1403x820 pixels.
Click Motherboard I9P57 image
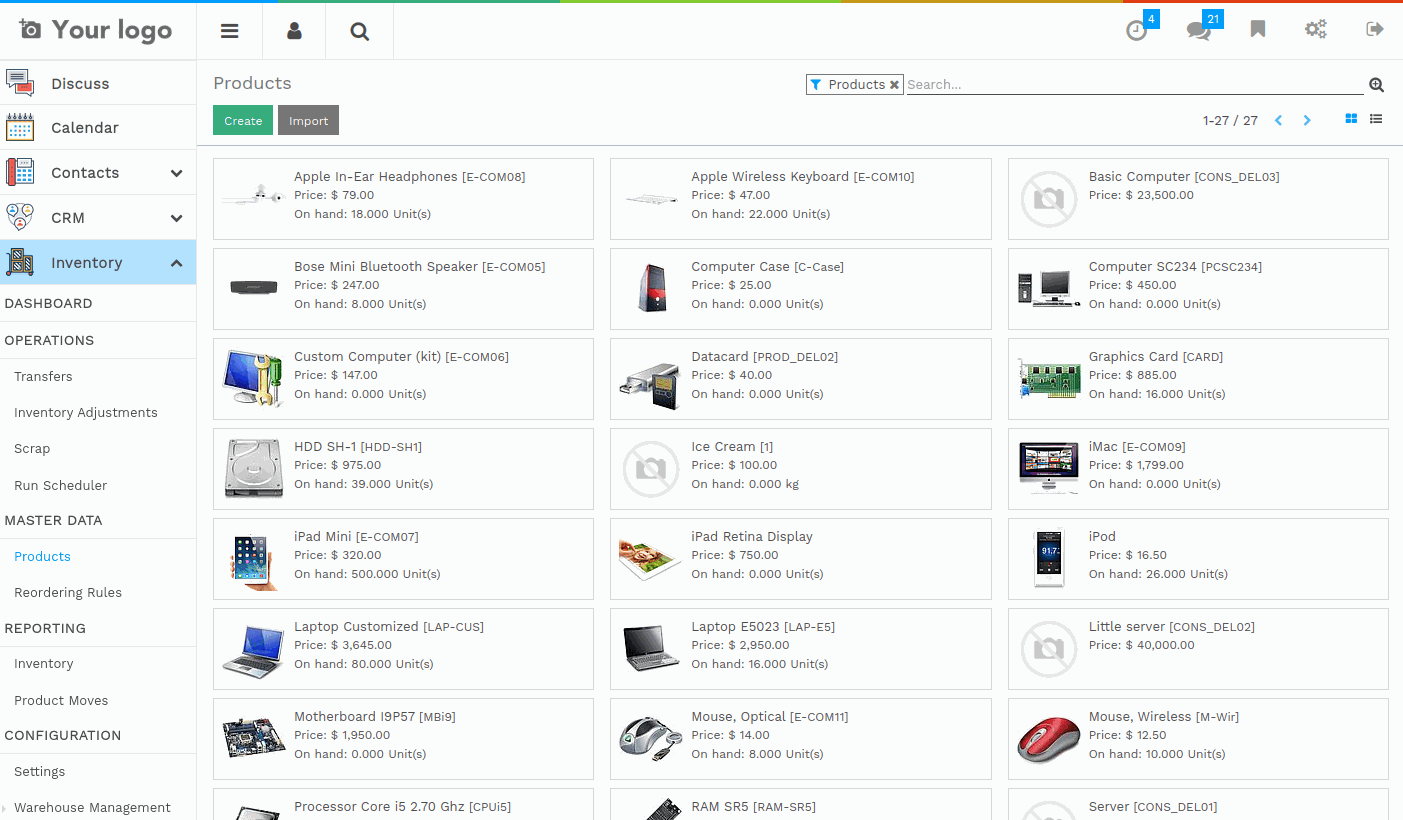(254, 738)
